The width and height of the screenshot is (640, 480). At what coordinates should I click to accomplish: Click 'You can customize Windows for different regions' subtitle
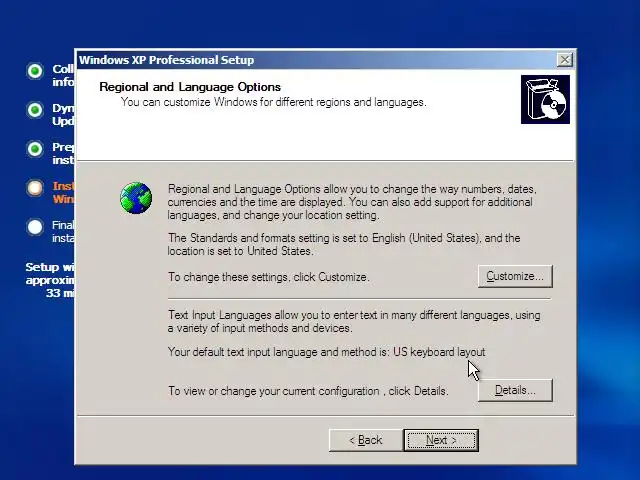(x=273, y=102)
